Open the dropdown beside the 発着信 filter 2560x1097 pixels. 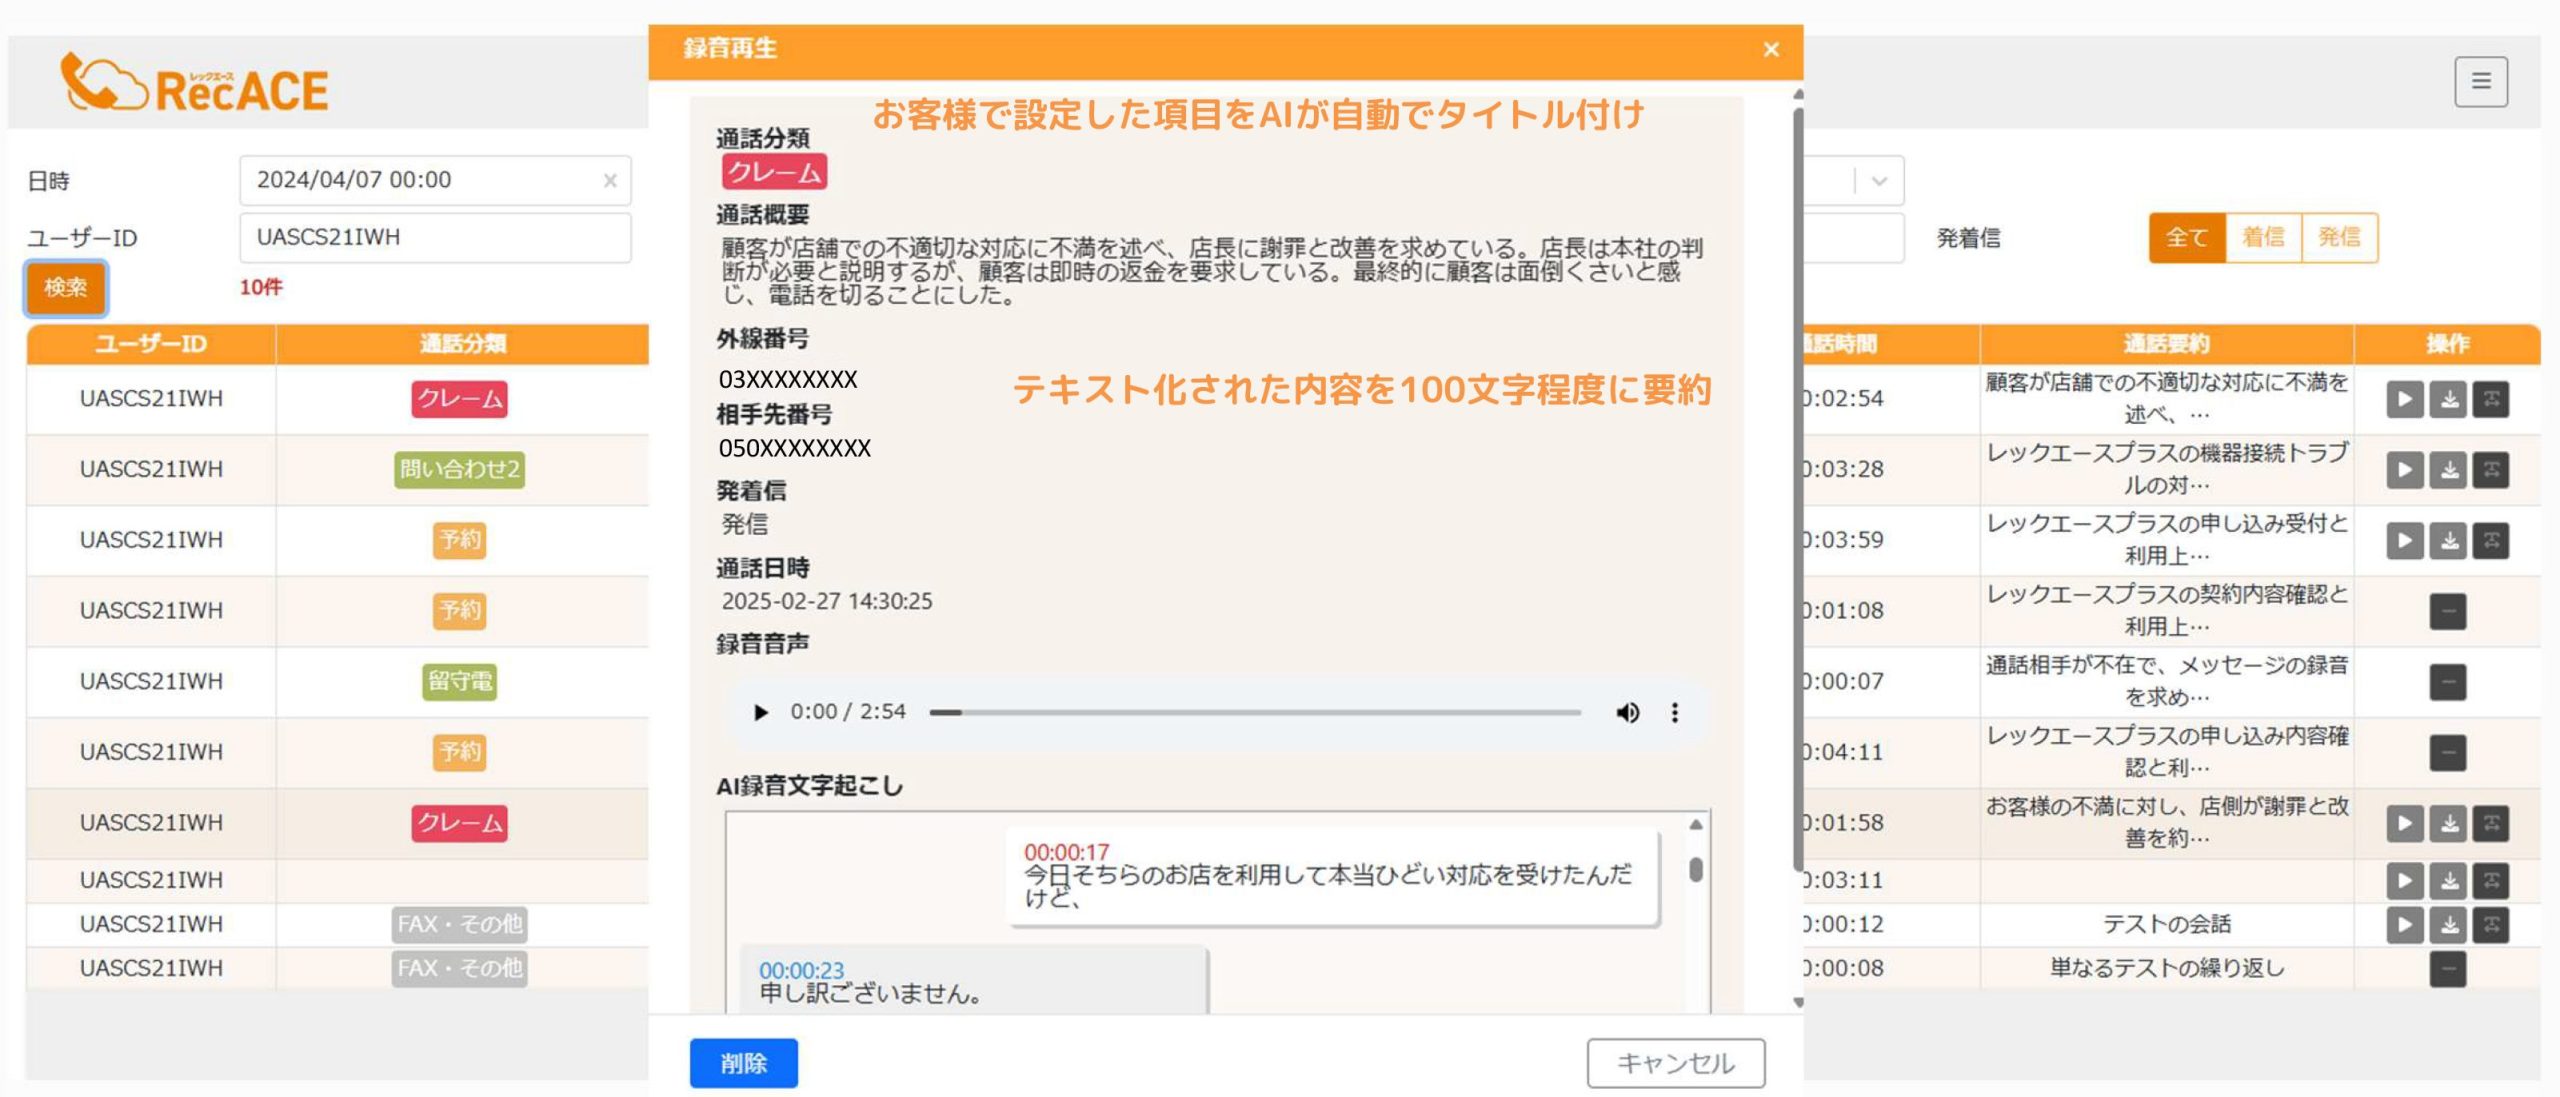pyautogui.click(x=1877, y=180)
